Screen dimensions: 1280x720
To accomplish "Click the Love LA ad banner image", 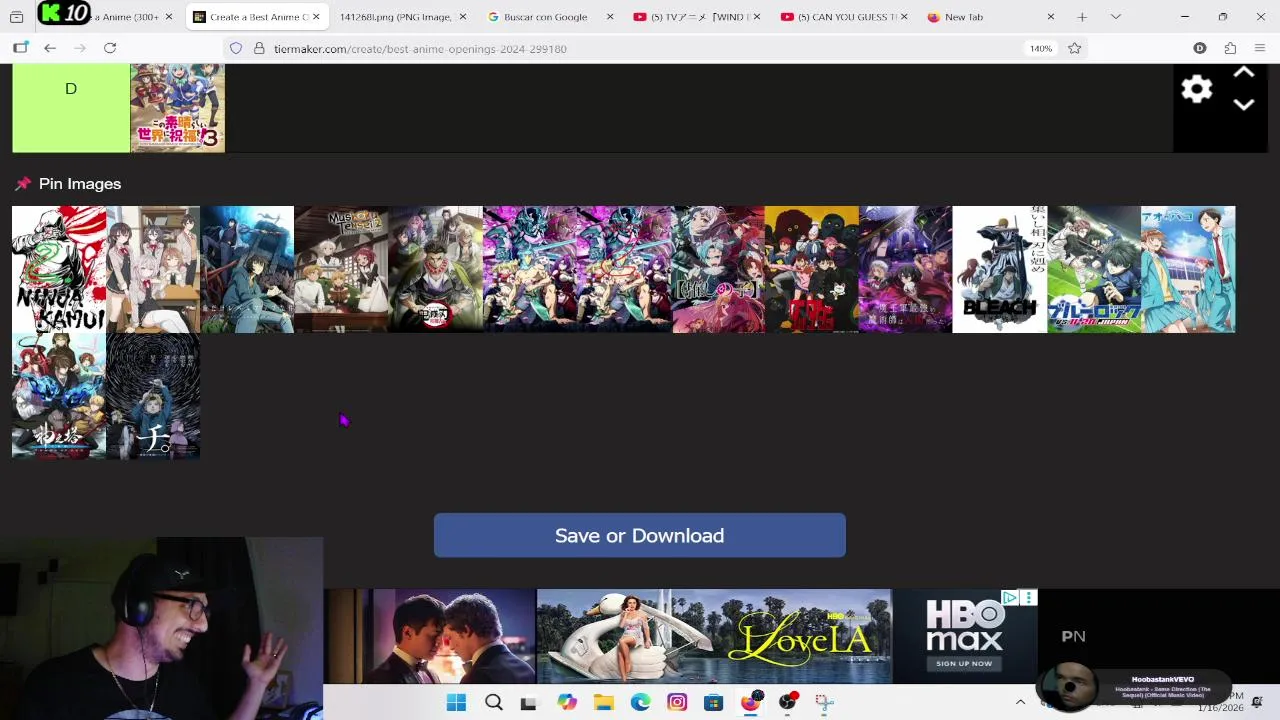I will [714, 636].
